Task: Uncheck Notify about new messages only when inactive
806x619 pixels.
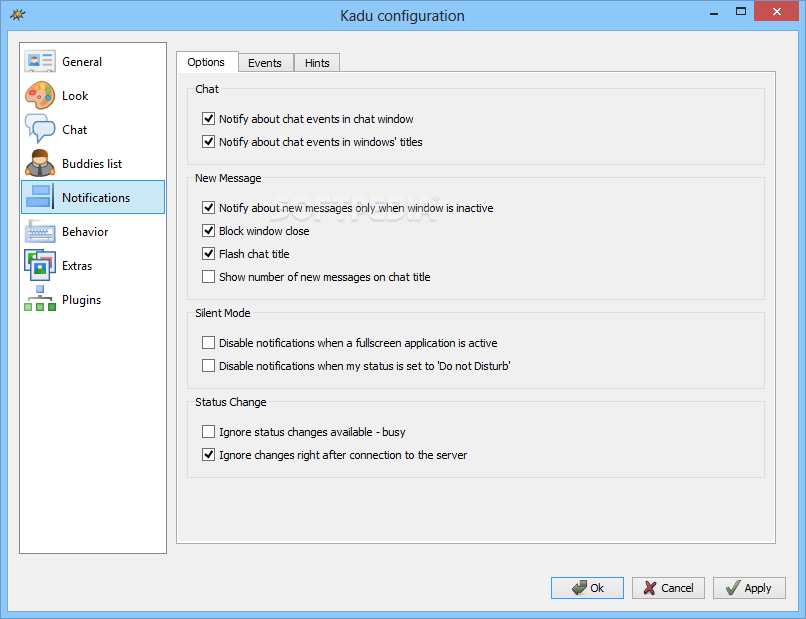Action: click(x=208, y=208)
